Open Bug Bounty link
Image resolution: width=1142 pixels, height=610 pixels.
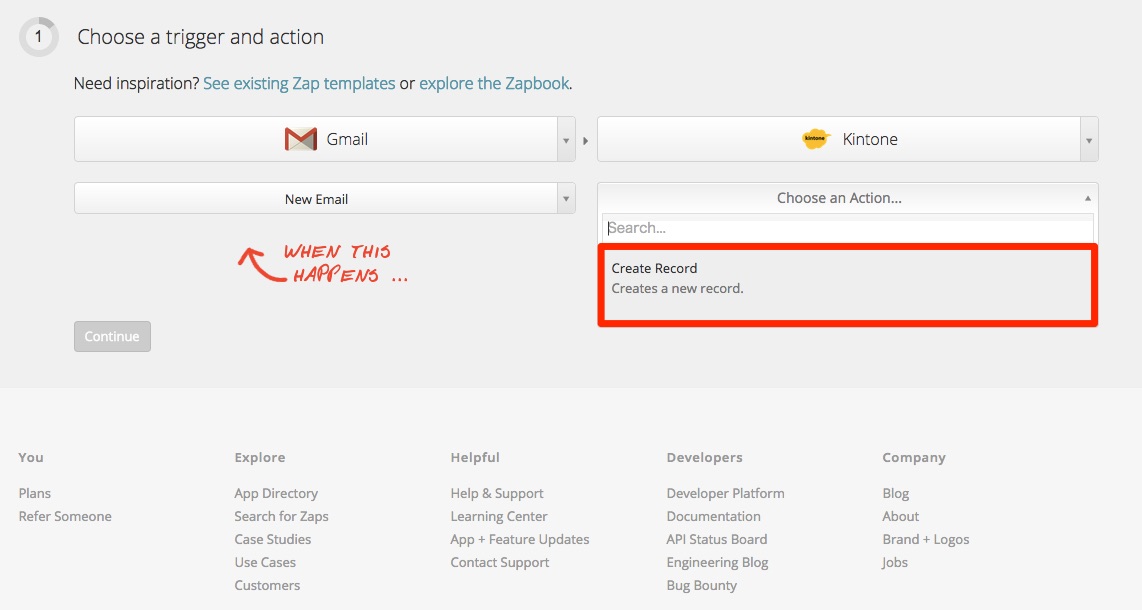click(x=701, y=585)
